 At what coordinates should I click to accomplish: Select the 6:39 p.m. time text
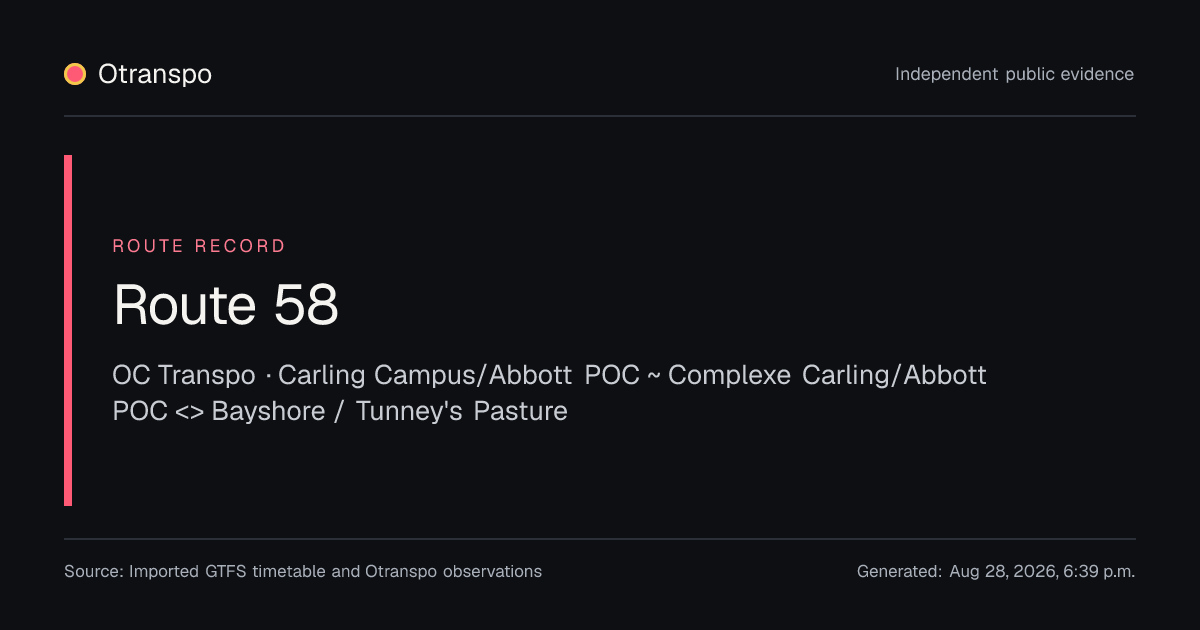click(x=1097, y=572)
